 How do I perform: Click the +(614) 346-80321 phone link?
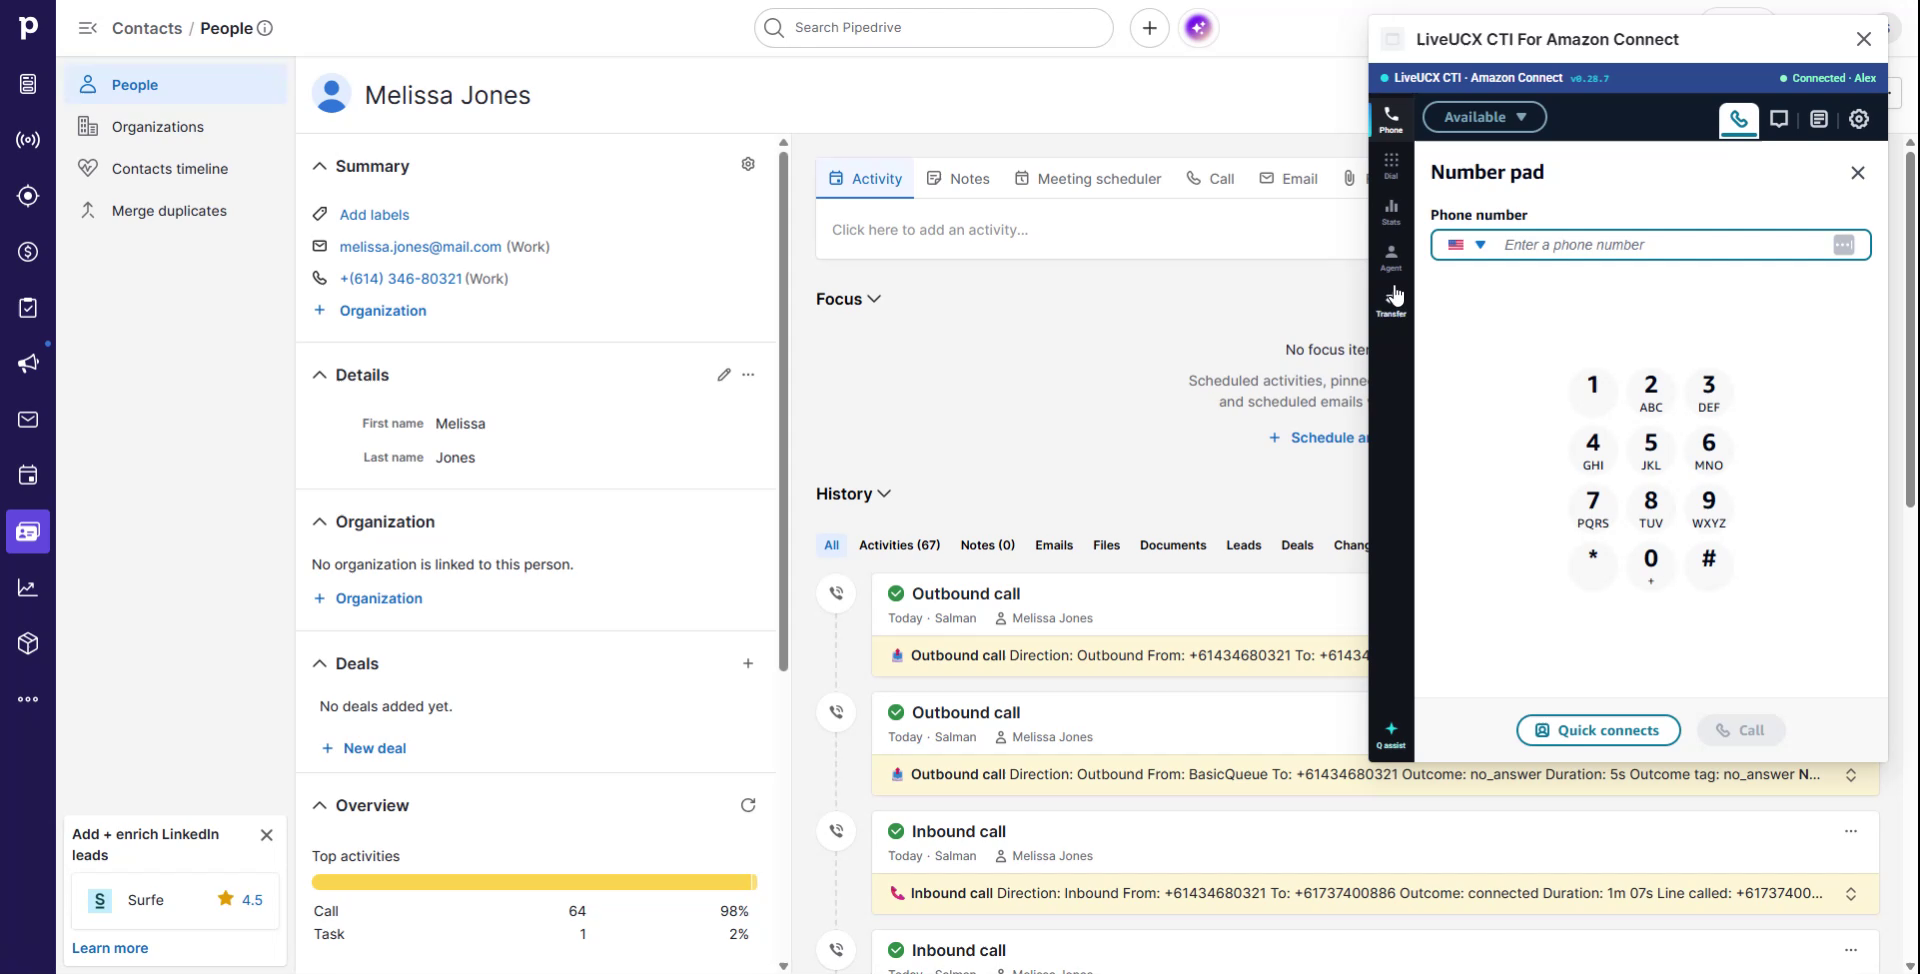click(x=400, y=279)
